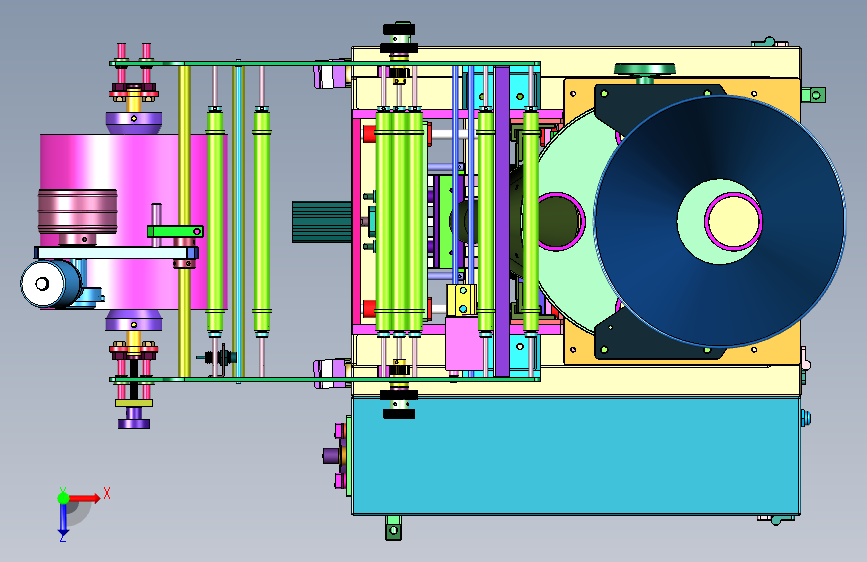Select the green mounting lug under the cyan cabinet
867x562 pixels.
pos(393,527)
